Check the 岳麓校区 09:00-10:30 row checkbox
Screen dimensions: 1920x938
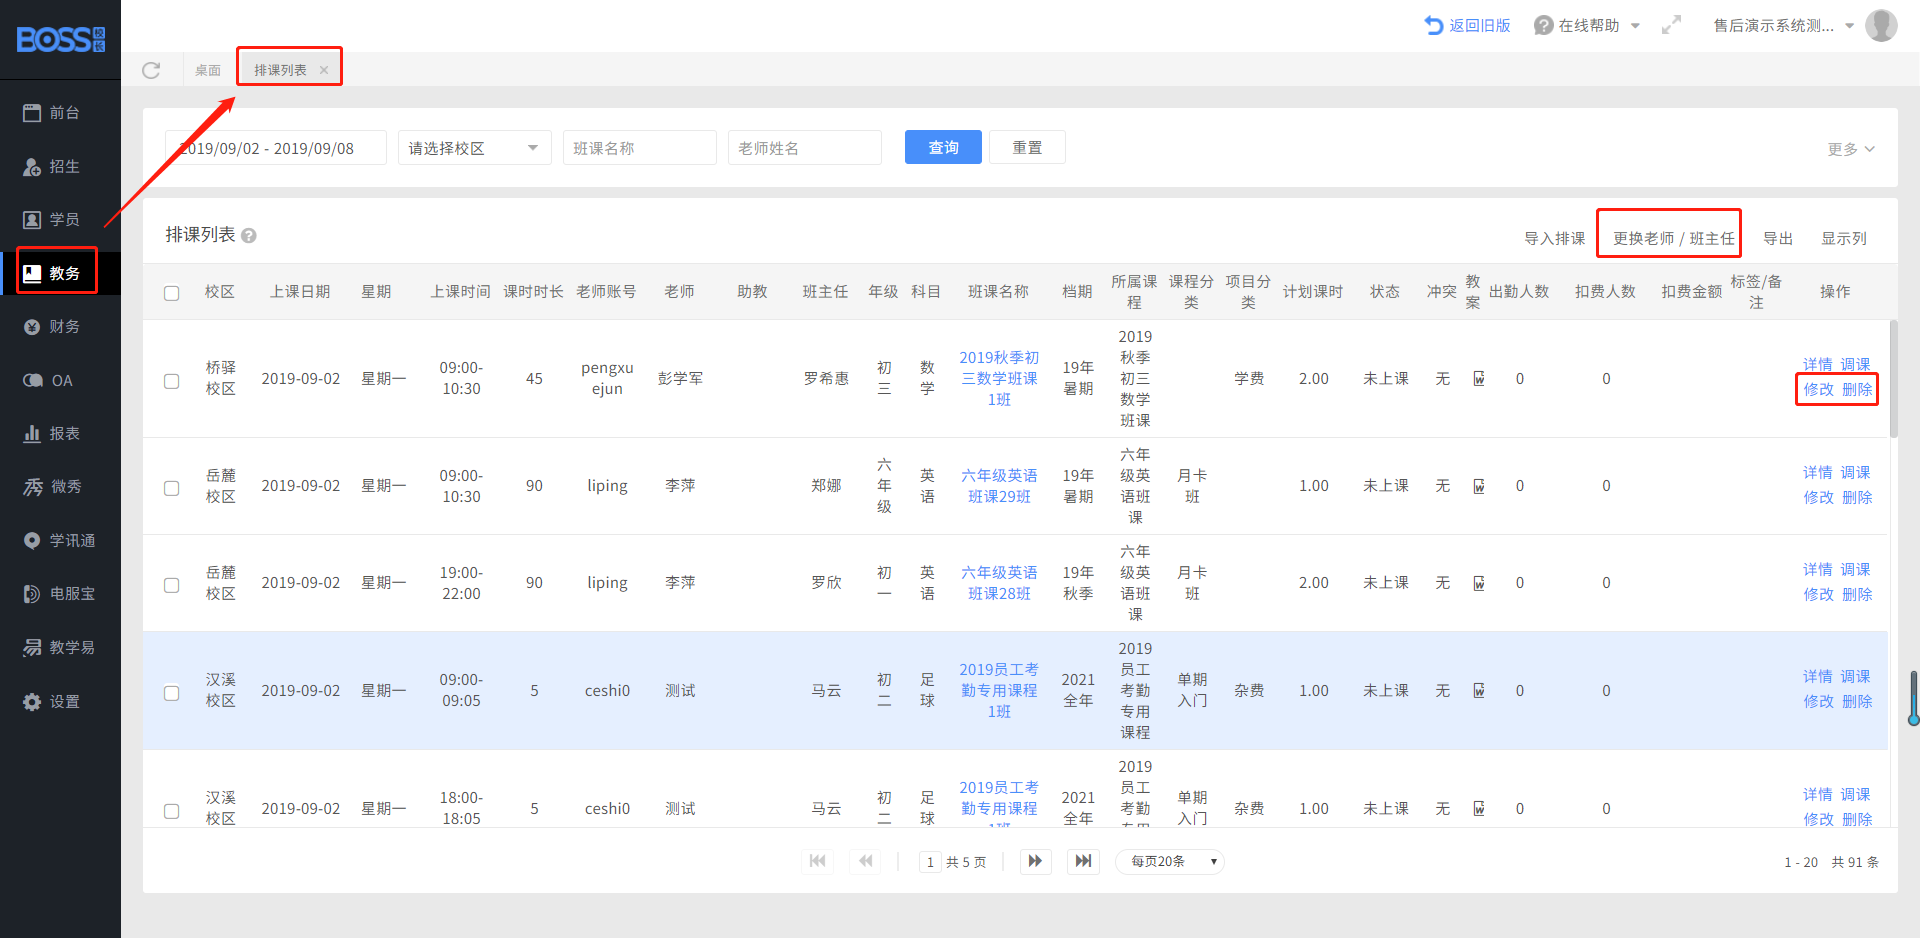tap(172, 488)
